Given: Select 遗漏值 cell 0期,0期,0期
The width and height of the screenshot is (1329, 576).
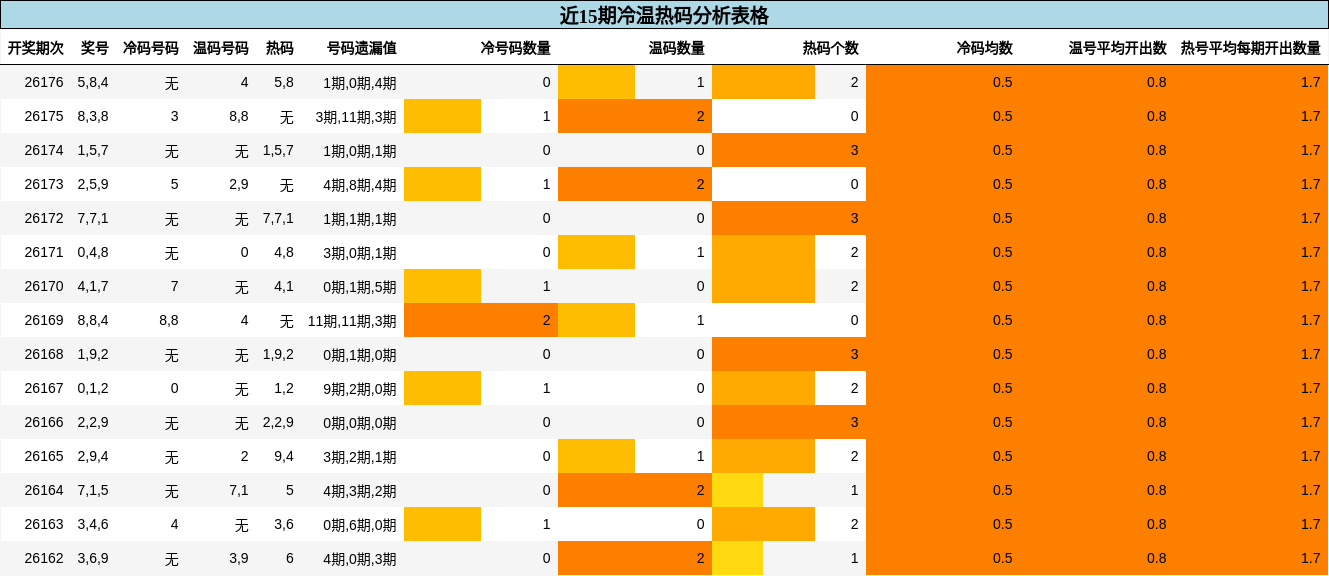Looking at the screenshot, I should click(x=360, y=423).
